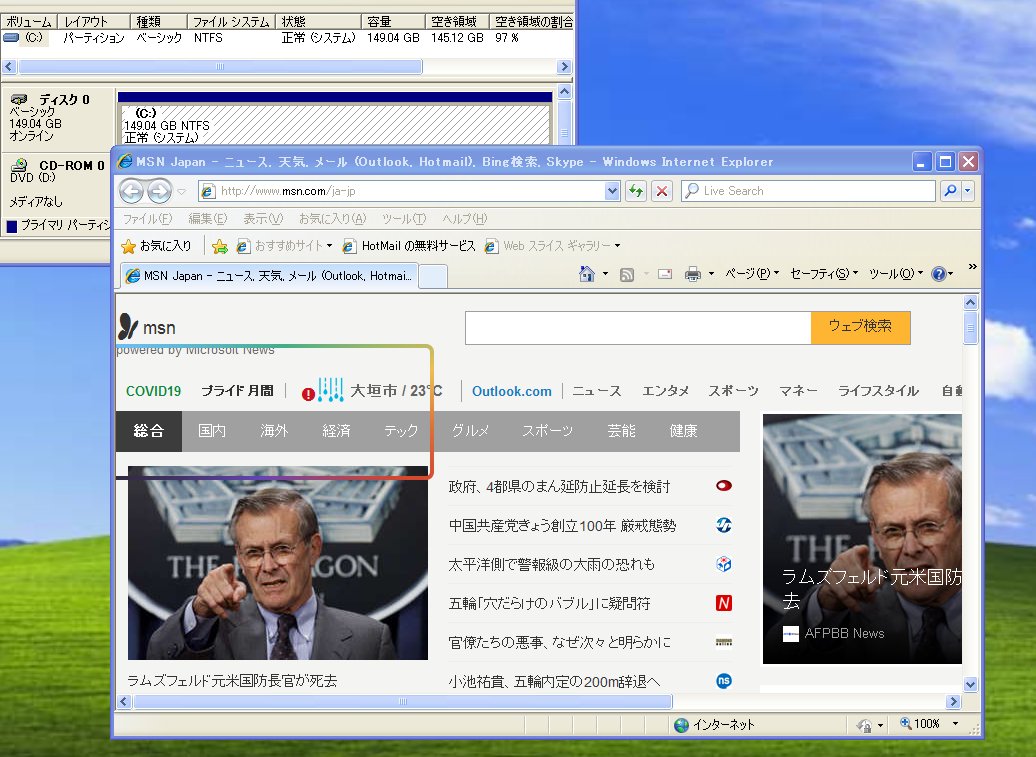
Task: Expand Web スライス ギャラリー dropdown
Action: click(x=617, y=246)
